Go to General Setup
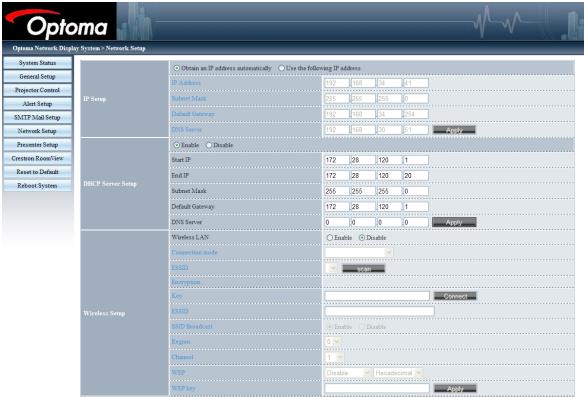This screenshot has width=584, height=398. (37, 77)
